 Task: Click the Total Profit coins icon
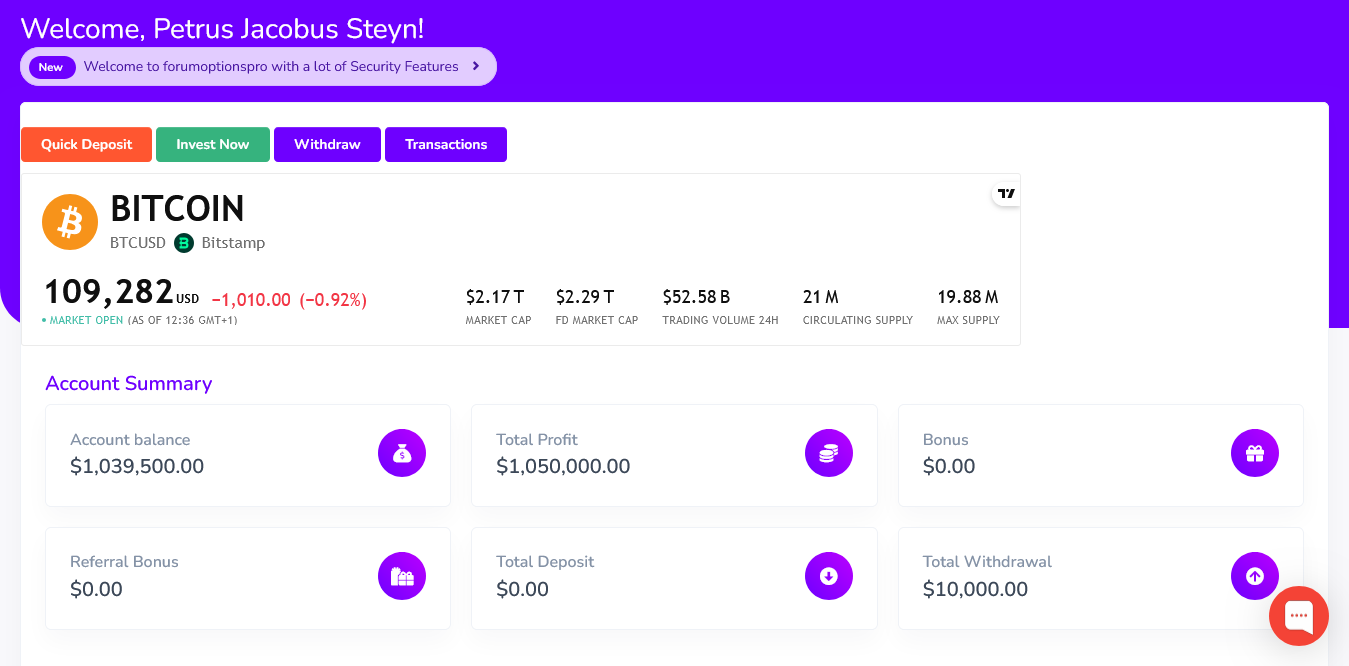tap(828, 453)
